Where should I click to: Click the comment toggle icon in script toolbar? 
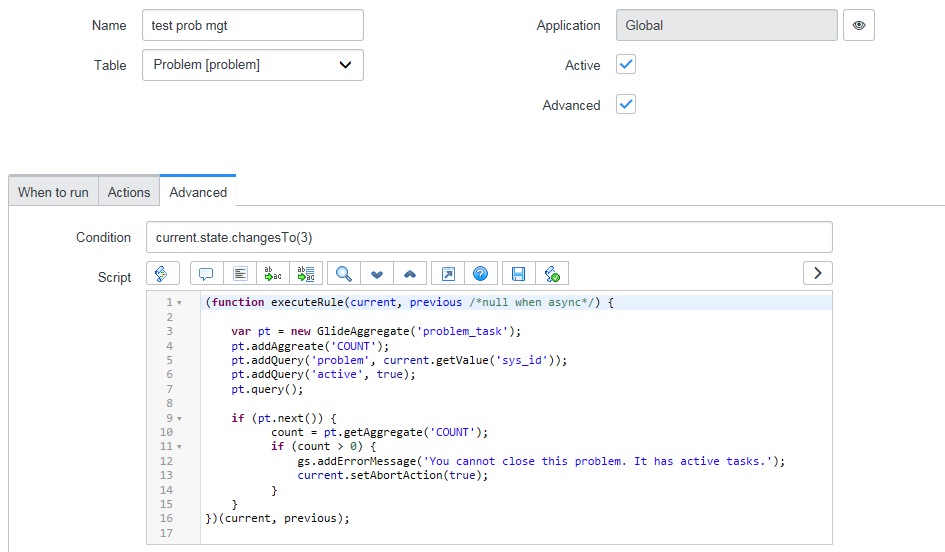(x=207, y=274)
